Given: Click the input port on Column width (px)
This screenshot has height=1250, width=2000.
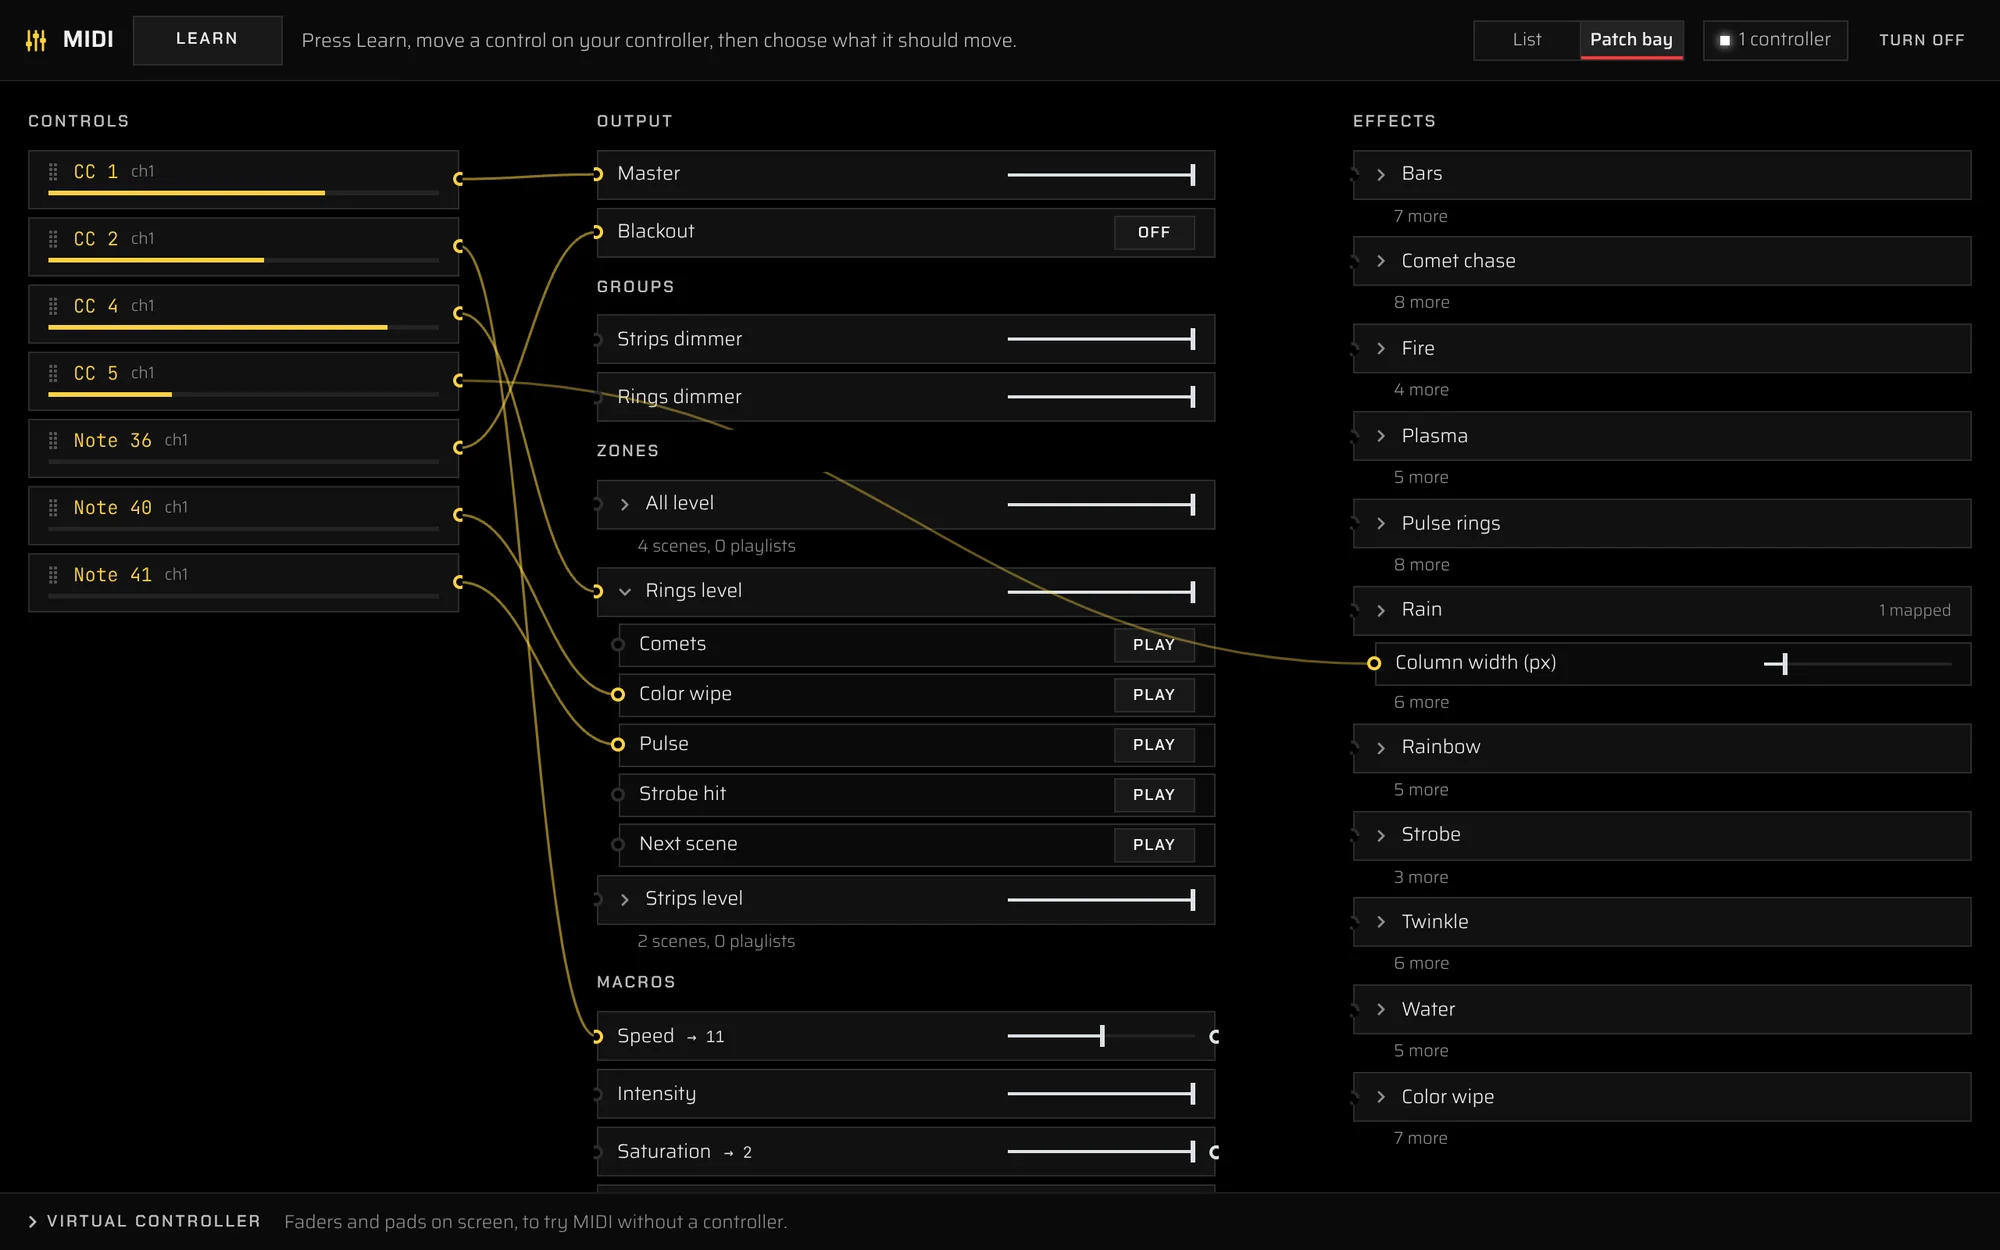Looking at the screenshot, I should pos(1374,663).
